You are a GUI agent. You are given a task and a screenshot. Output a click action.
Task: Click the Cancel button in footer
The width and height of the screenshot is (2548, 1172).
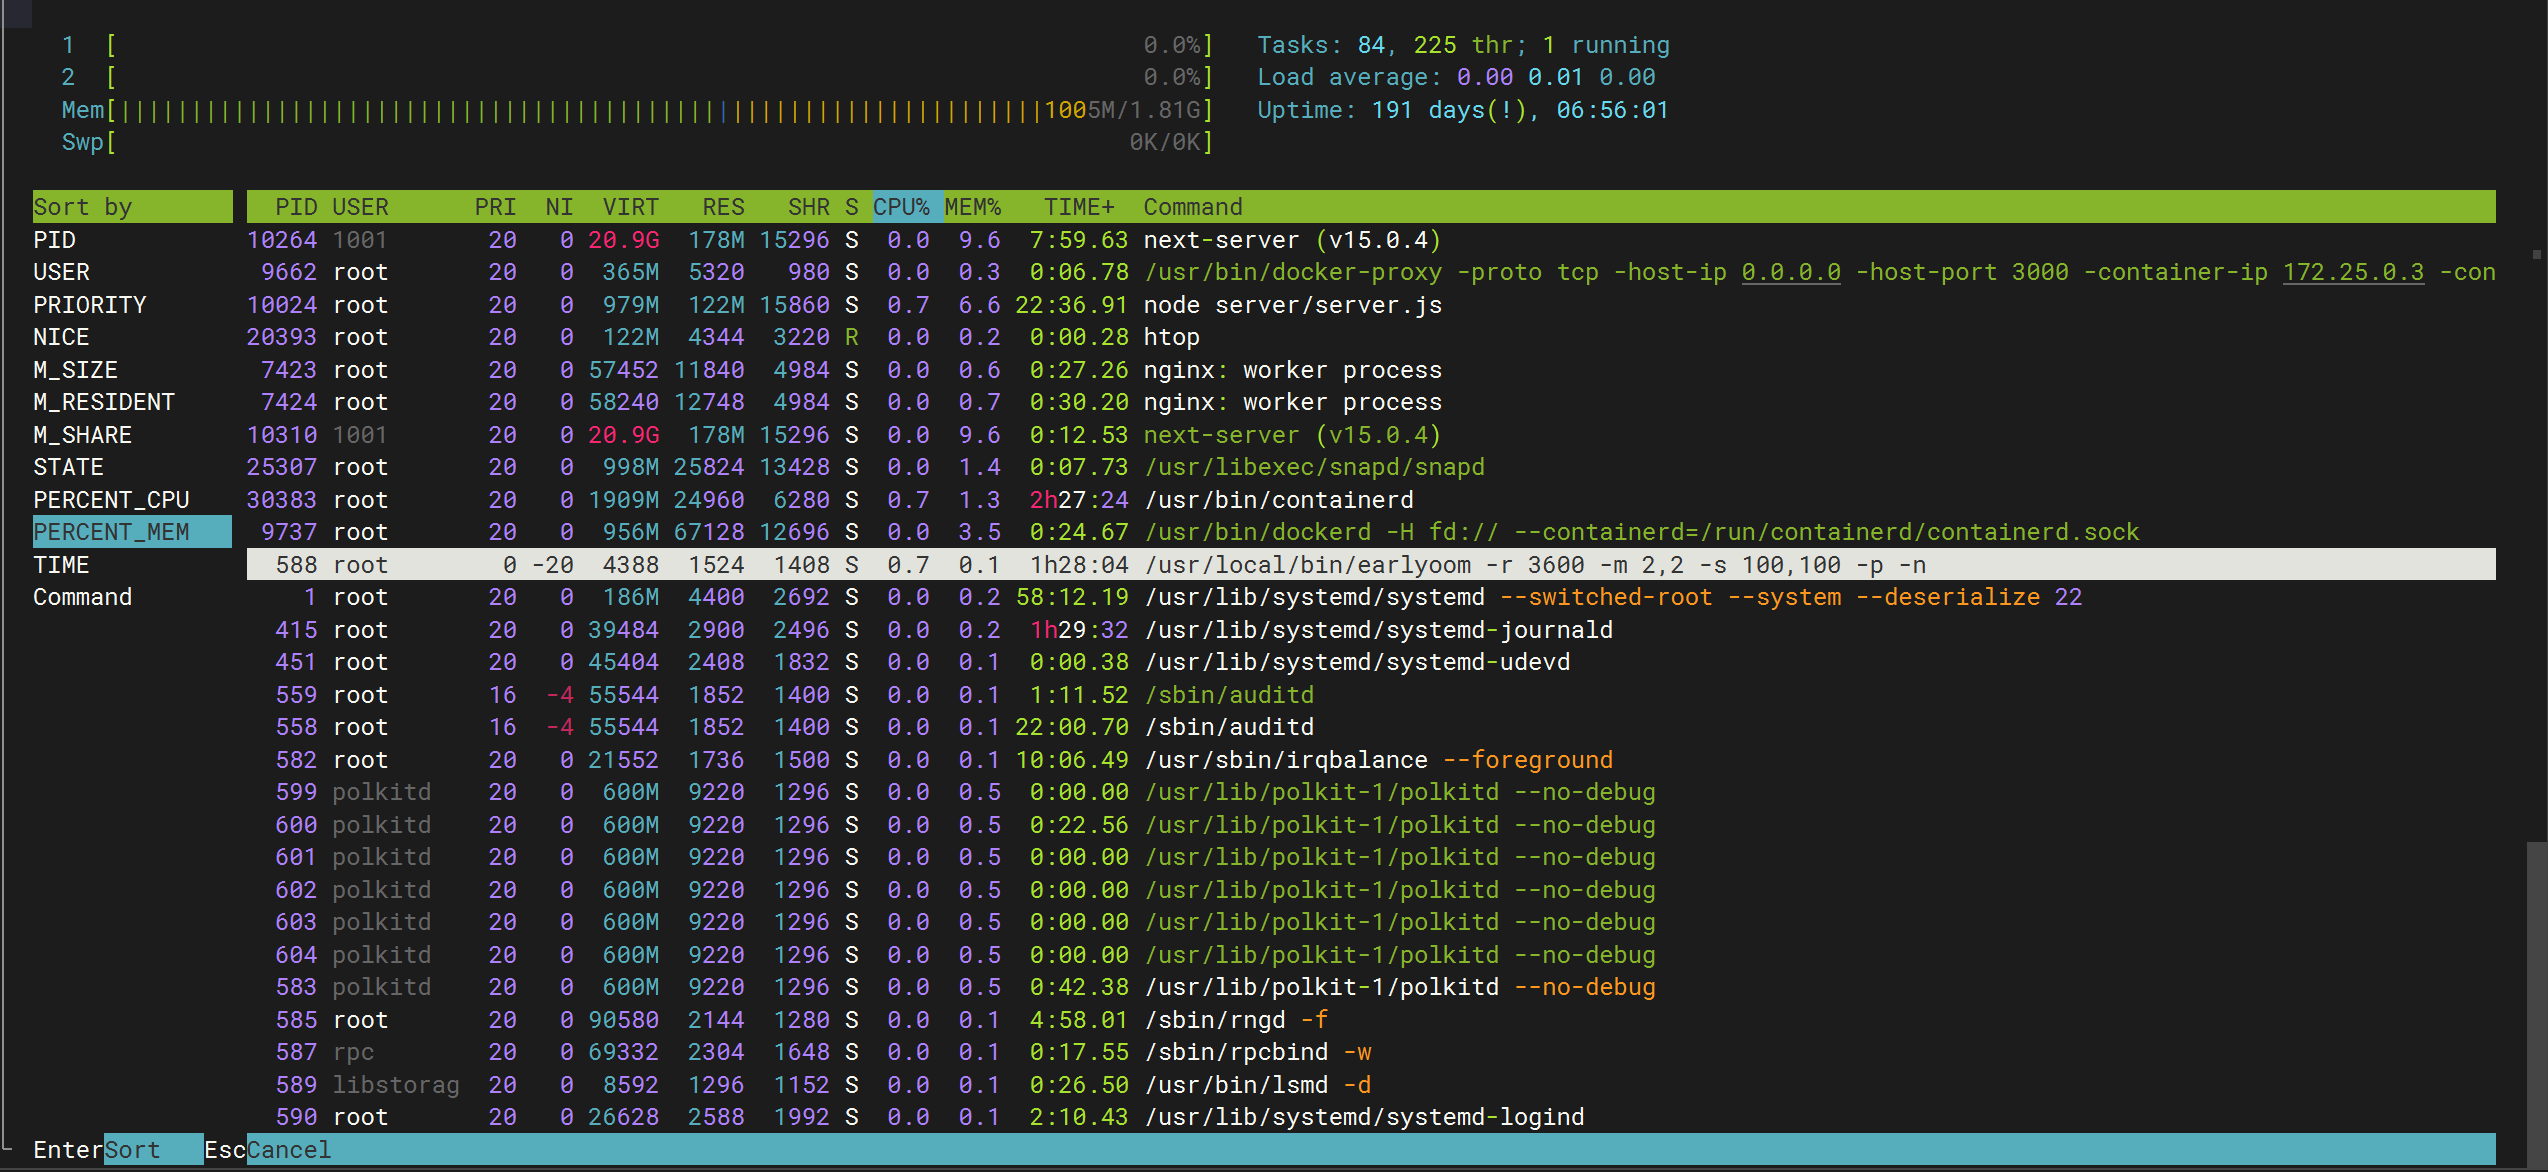[288, 1150]
